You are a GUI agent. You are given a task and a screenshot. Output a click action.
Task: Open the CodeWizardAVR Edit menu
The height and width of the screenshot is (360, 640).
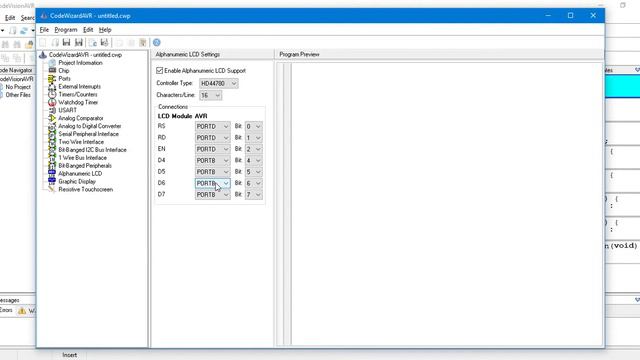click(x=88, y=30)
